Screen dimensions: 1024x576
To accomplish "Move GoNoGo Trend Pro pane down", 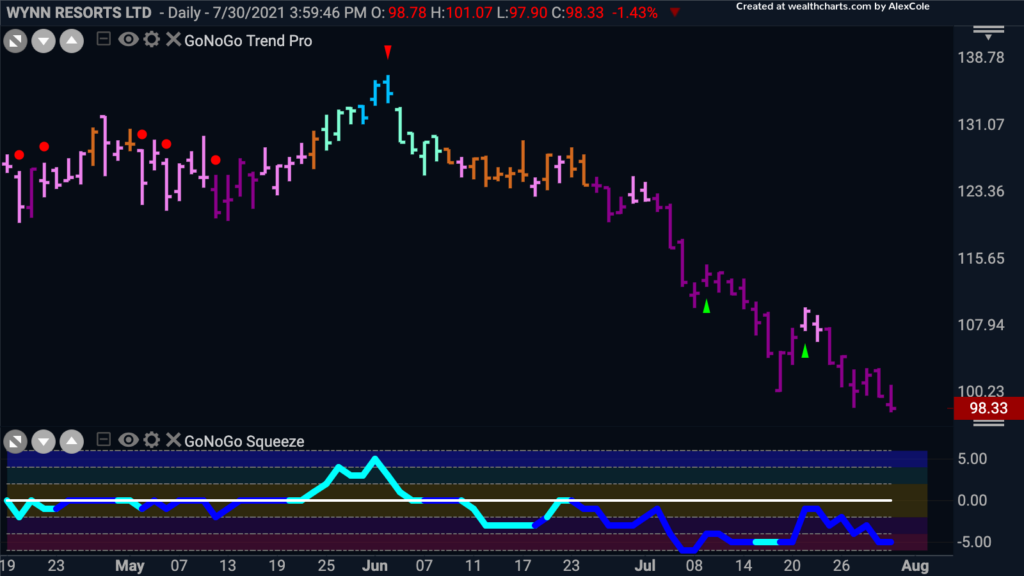I will pos(43,41).
